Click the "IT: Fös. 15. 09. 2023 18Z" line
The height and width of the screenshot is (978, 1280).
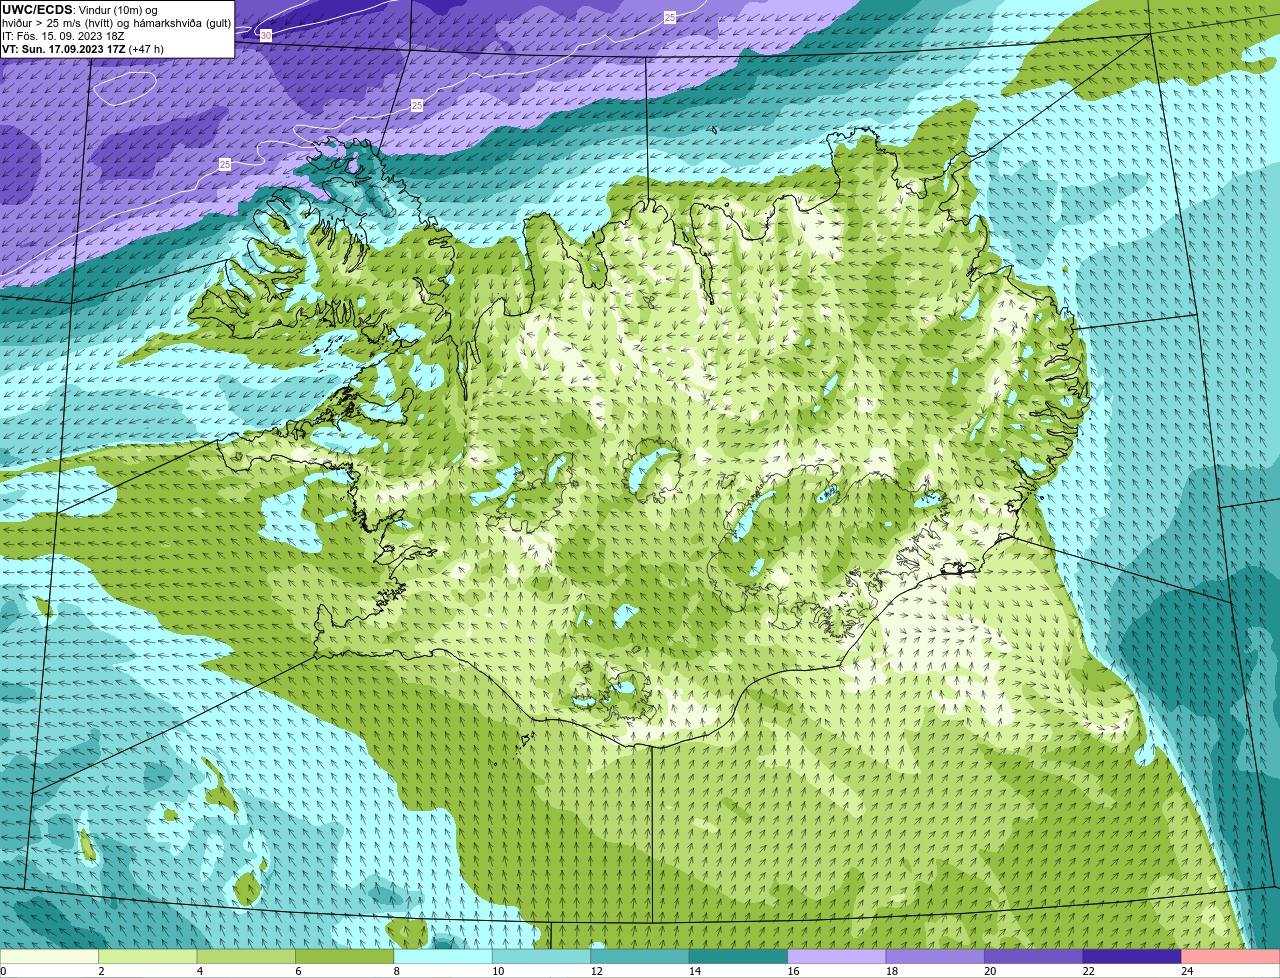[x=63, y=35]
